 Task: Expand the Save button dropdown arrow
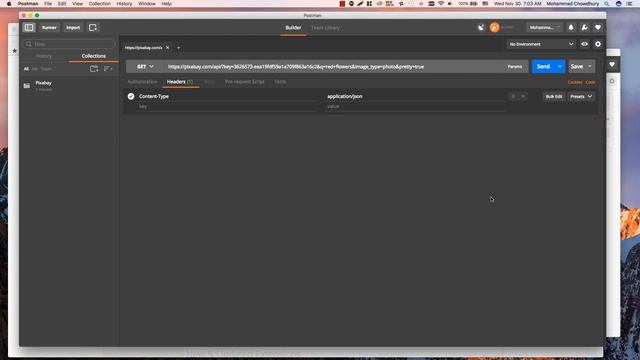590,67
